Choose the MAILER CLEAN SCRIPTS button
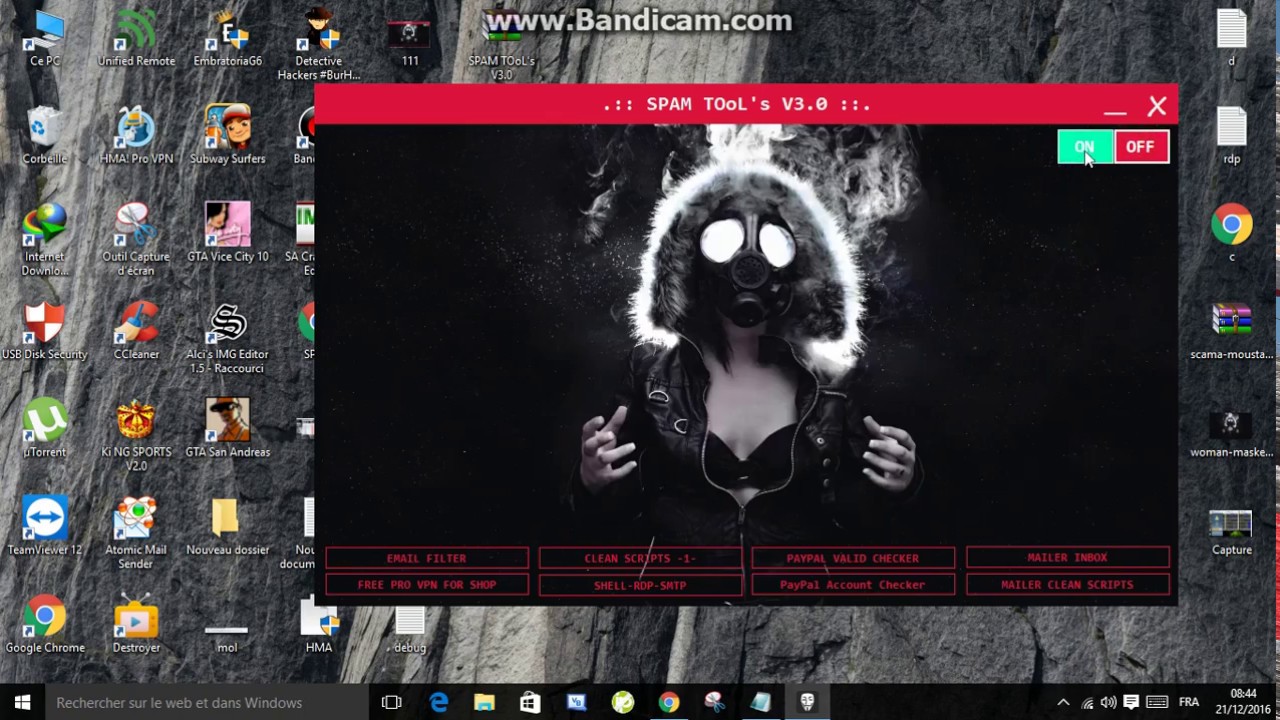The width and height of the screenshot is (1280, 720). [x=1067, y=584]
